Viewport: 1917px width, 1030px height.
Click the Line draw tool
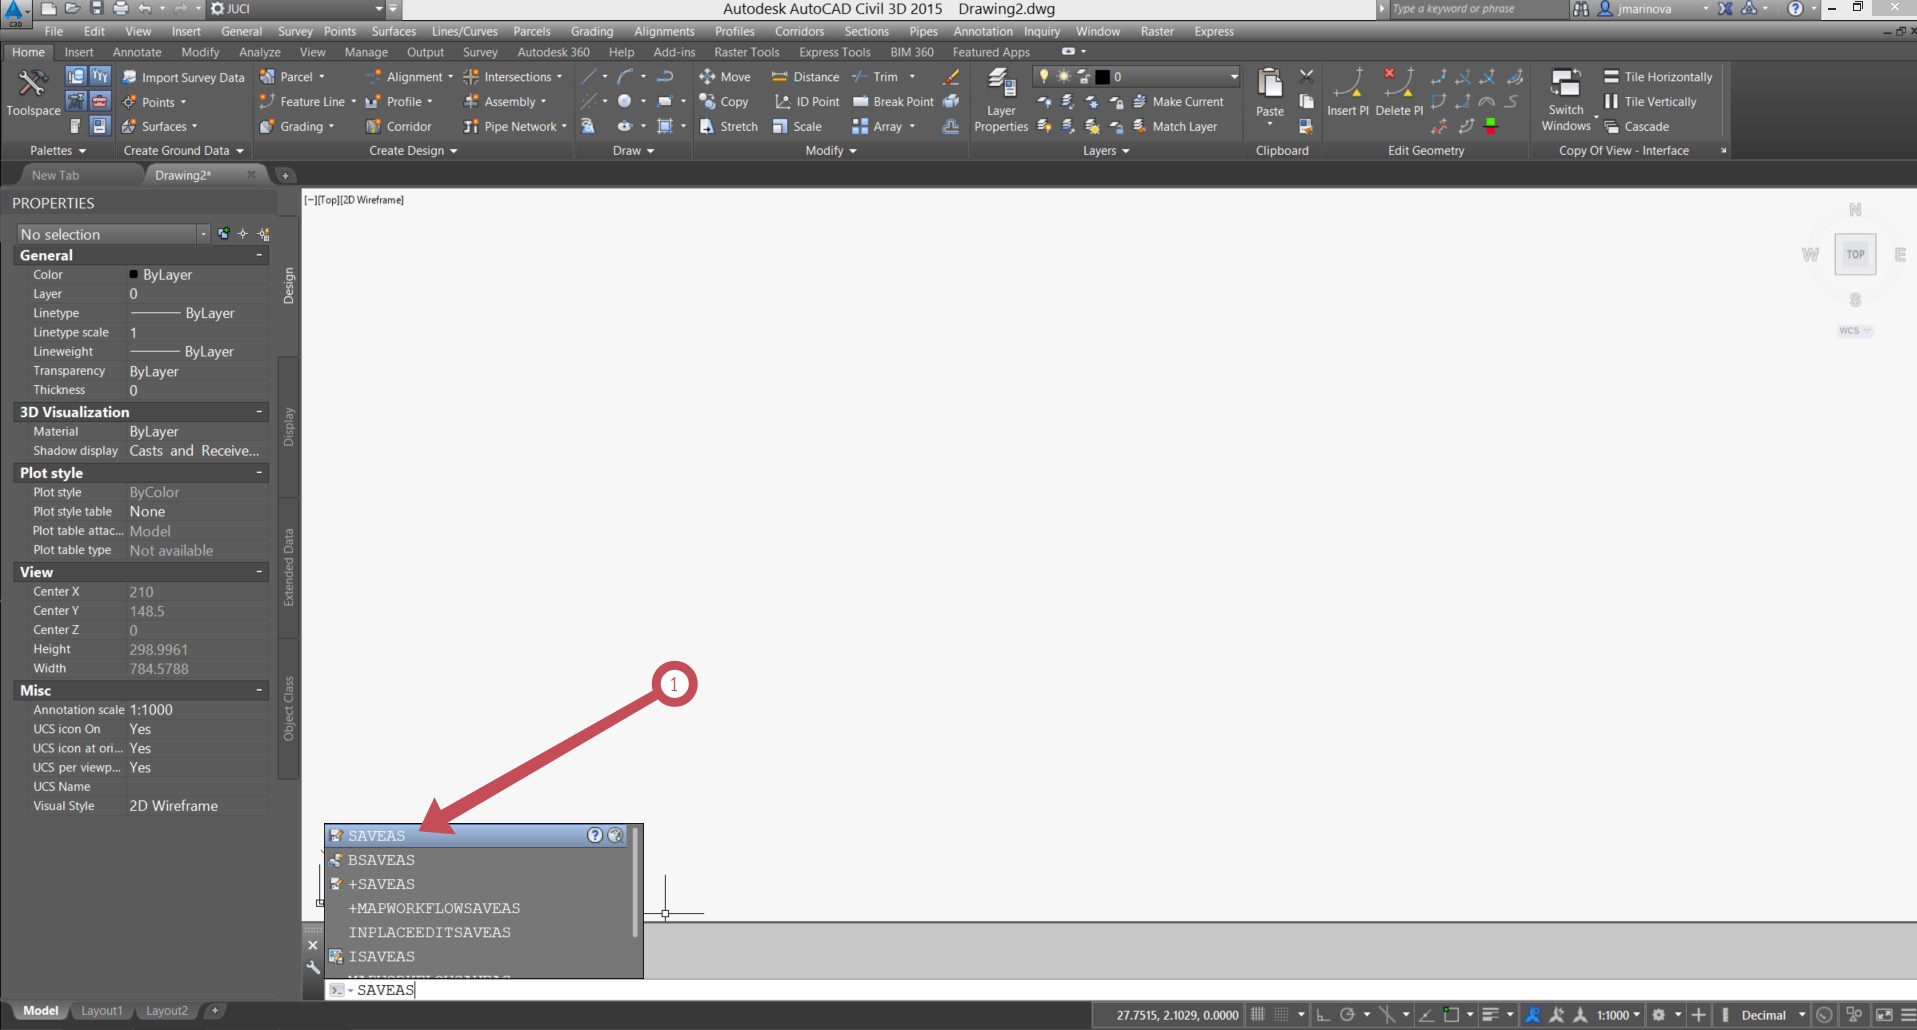coord(589,76)
